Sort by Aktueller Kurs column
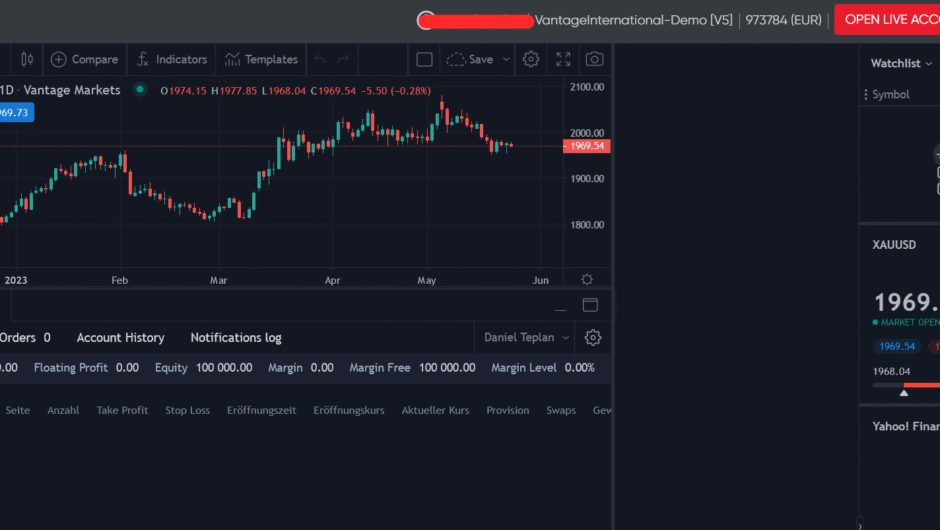The image size is (940, 530). coord(435,410)
